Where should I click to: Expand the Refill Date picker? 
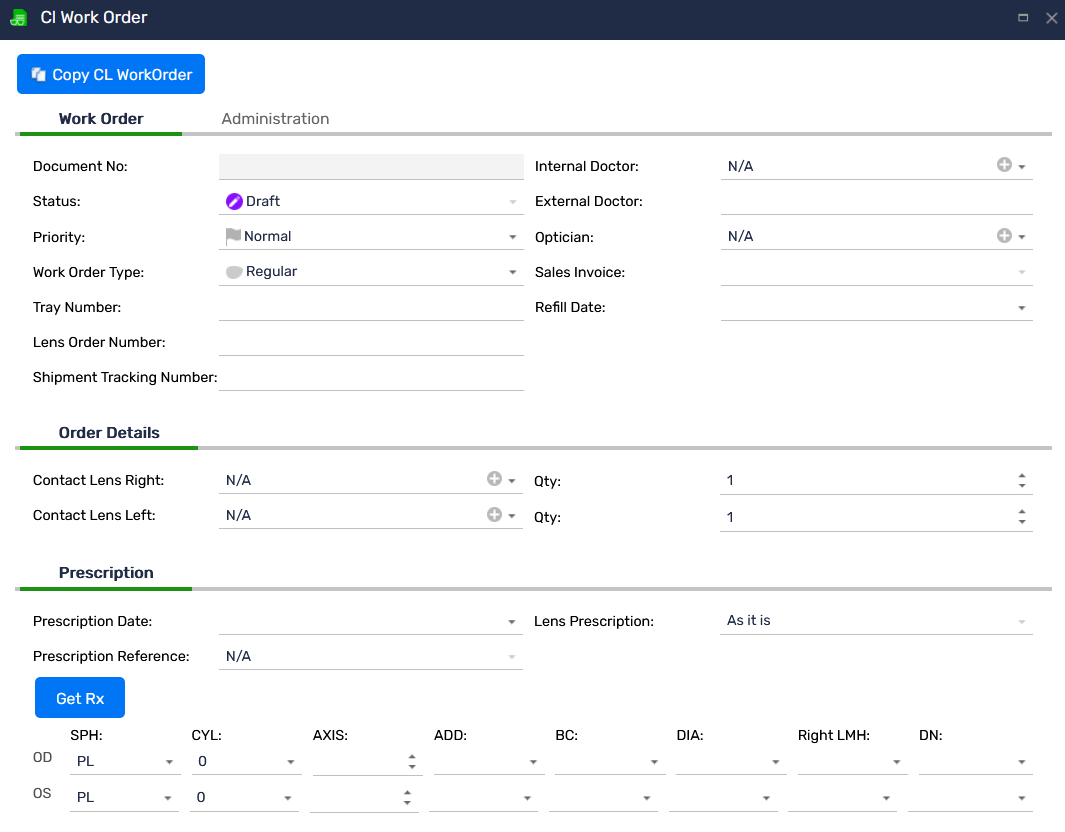(1022, 308)
